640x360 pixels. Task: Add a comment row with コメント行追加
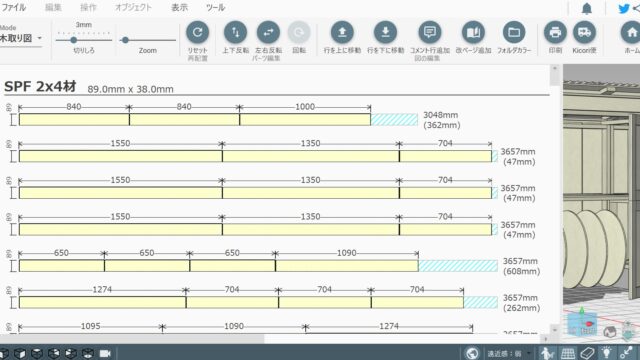pos(430,32)
